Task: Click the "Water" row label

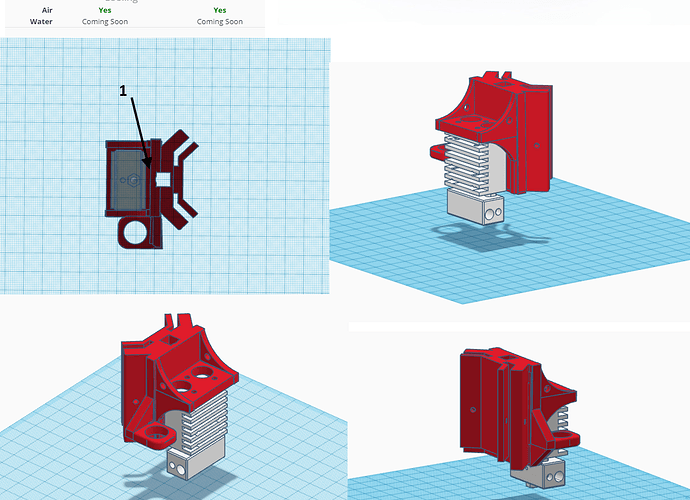Action: pos(41,22)
